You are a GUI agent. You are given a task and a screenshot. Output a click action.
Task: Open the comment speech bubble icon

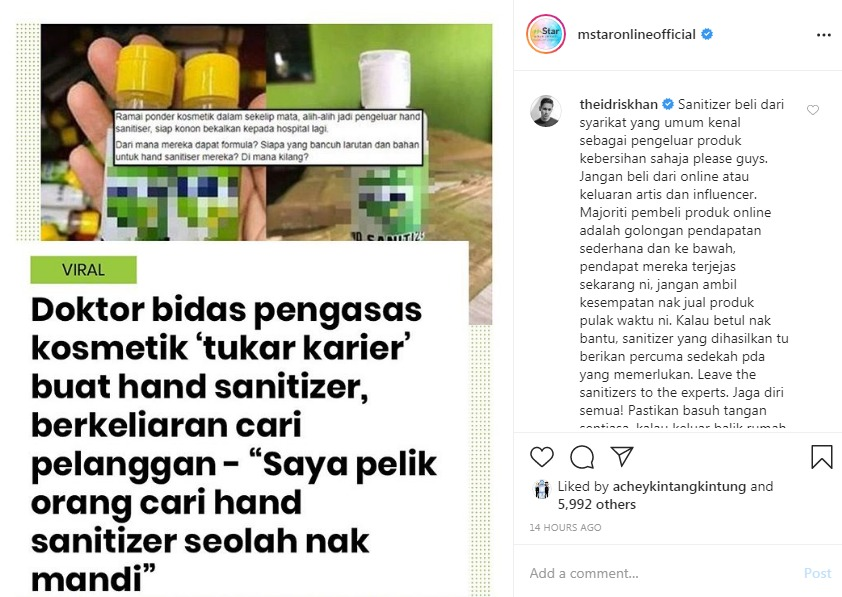click(x=582, y=457)
